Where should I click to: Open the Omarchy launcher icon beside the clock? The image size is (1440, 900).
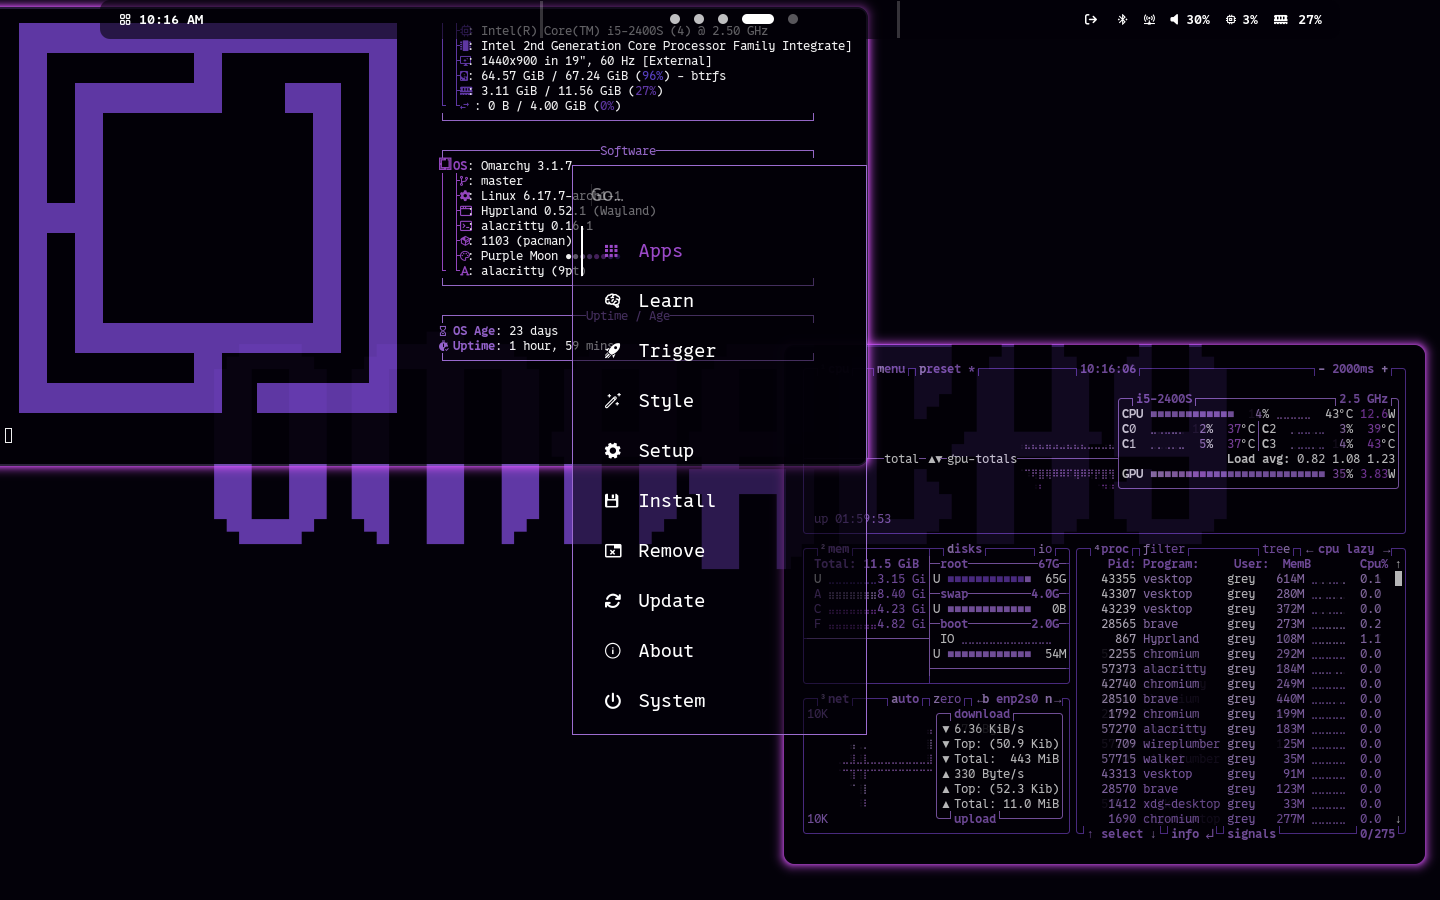[125, 20]
